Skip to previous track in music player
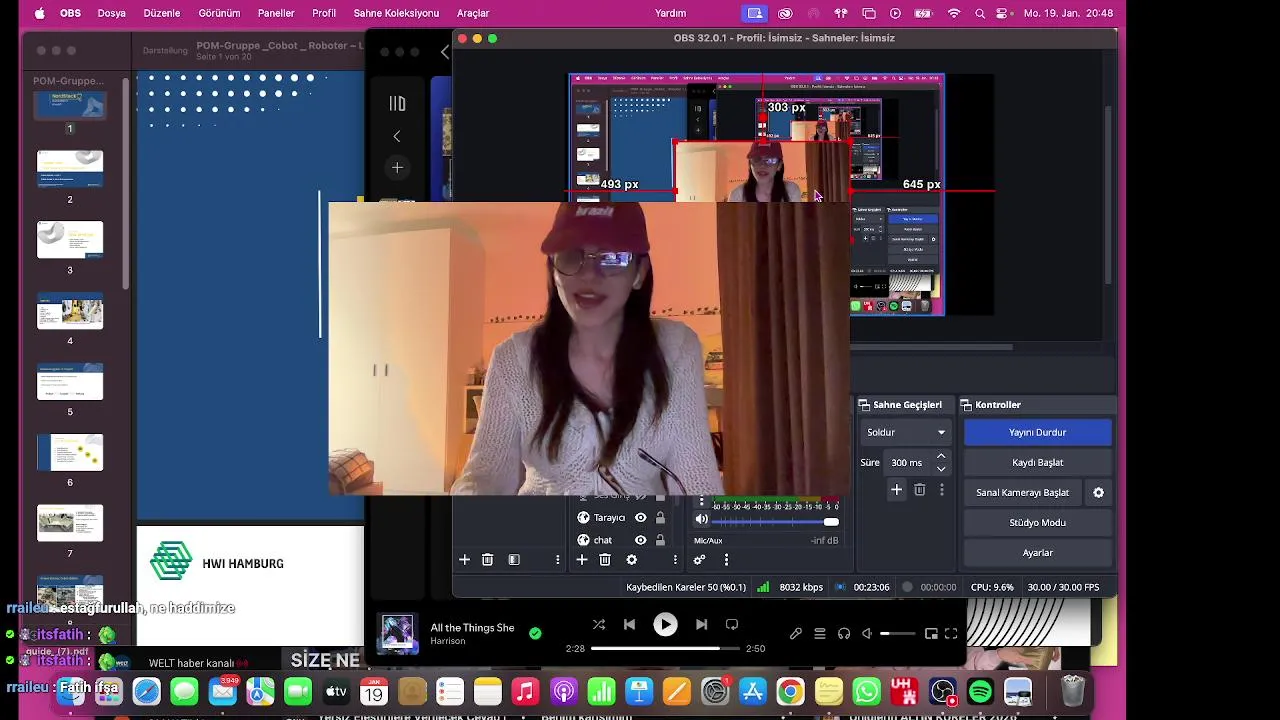 coord(629,625)
